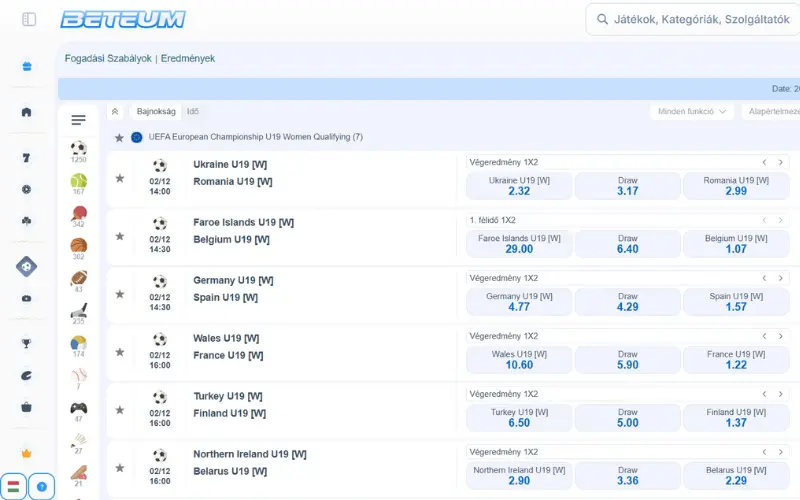This screenshot has height=500, width=800.
Task: Collapse the list with double-chevron up button
Action: click(x=115, y=112)
